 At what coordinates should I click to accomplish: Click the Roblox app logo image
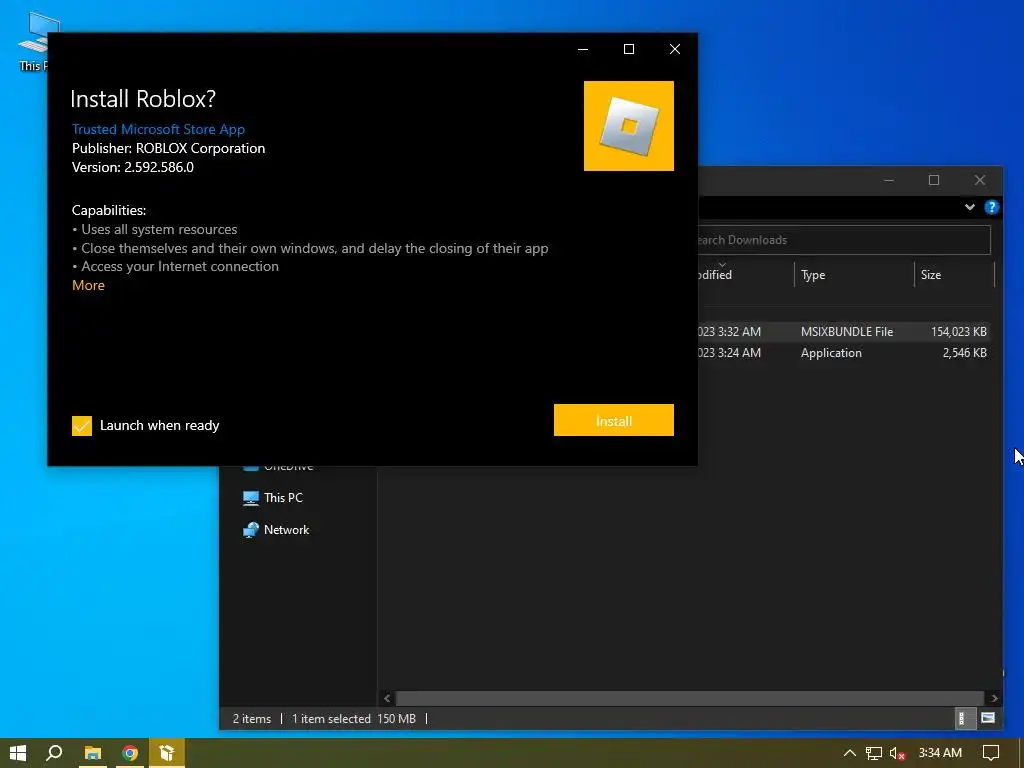coord(628,126)
